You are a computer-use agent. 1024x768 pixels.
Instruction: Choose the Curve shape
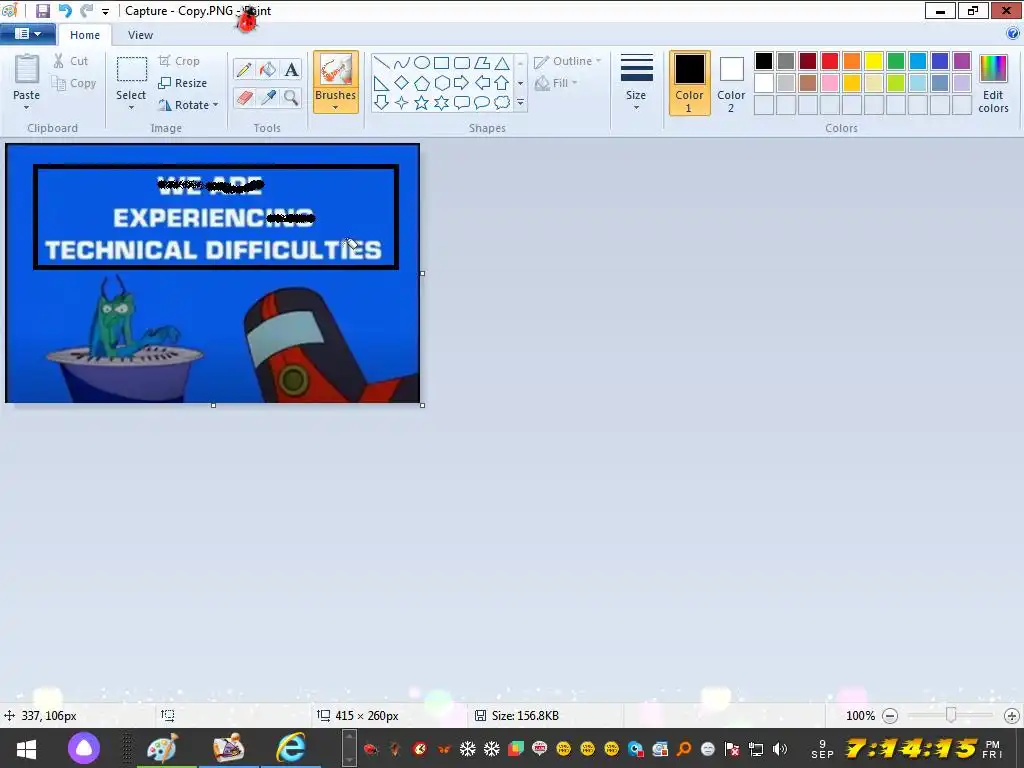point(402,63)
